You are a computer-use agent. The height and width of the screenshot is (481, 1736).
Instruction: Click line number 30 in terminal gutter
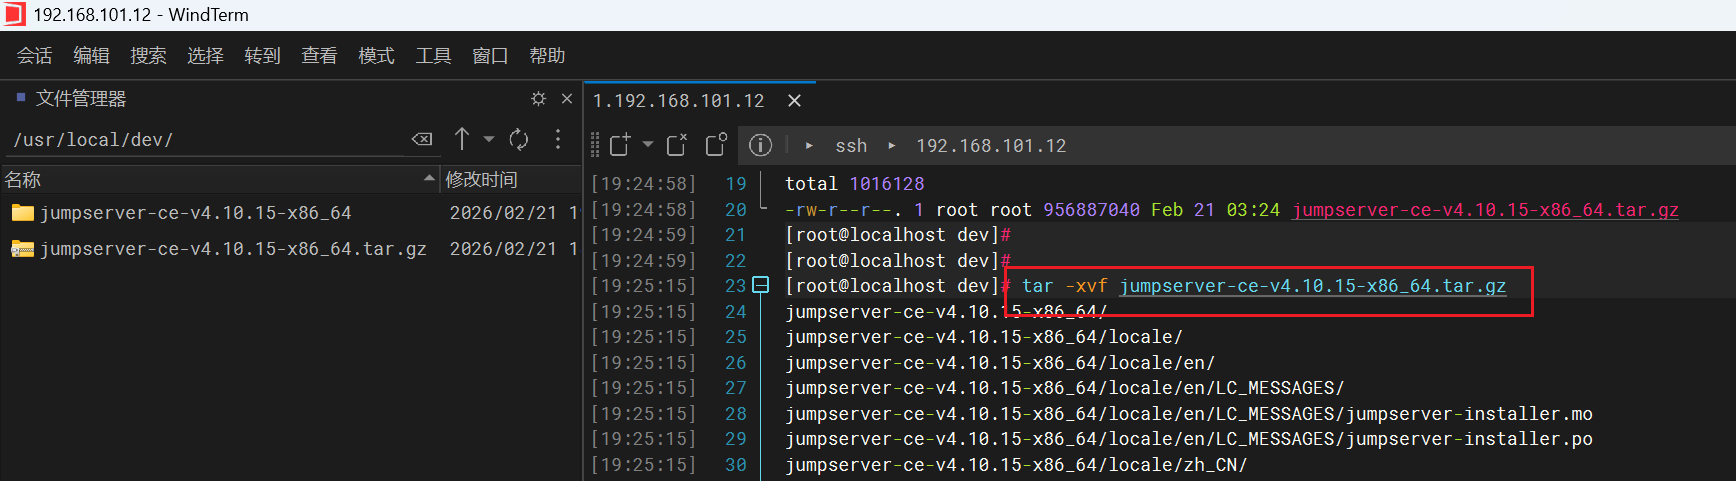pos(736,465)
